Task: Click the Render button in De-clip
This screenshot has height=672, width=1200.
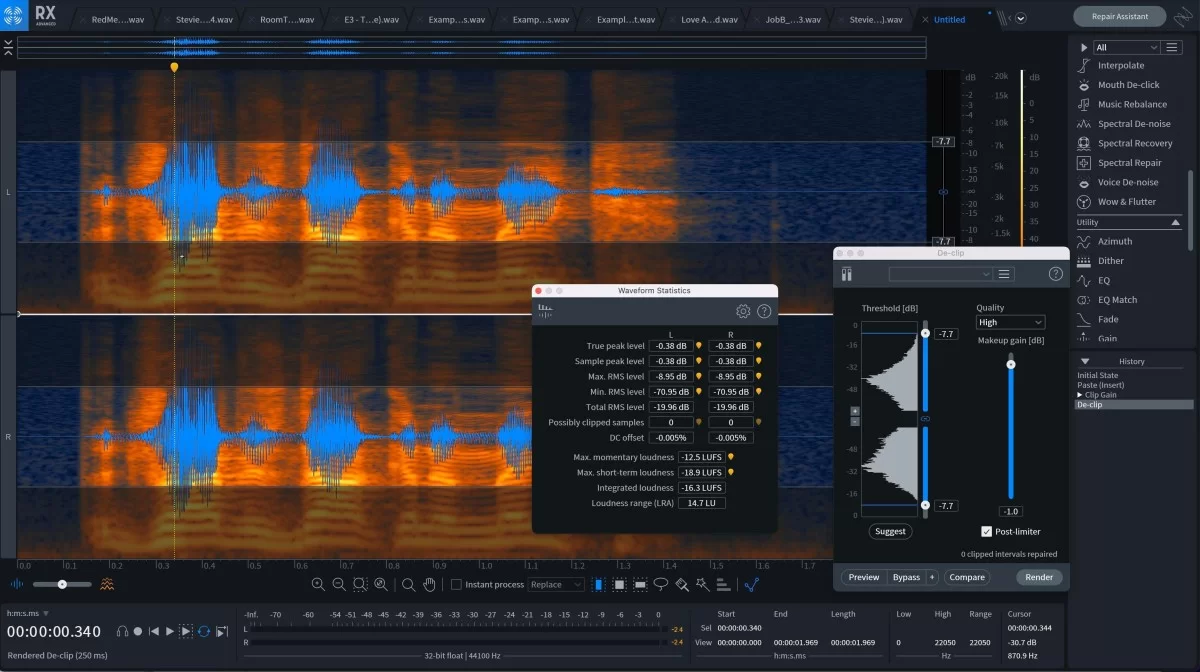Action: [x=1039, y=577]
